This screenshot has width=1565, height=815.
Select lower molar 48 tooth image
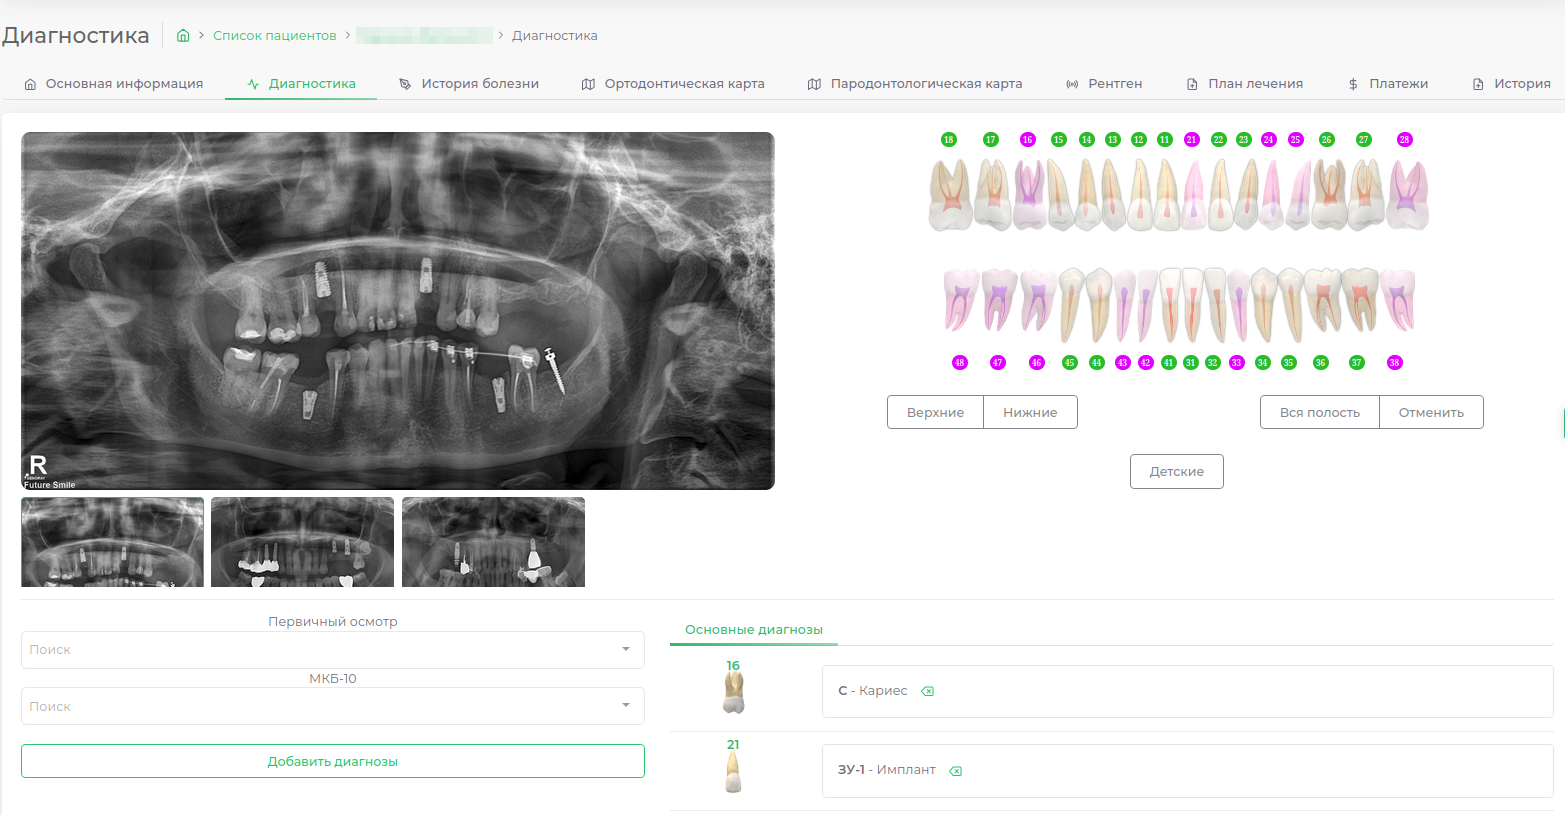pyautogui.click(x=962, y=300)
